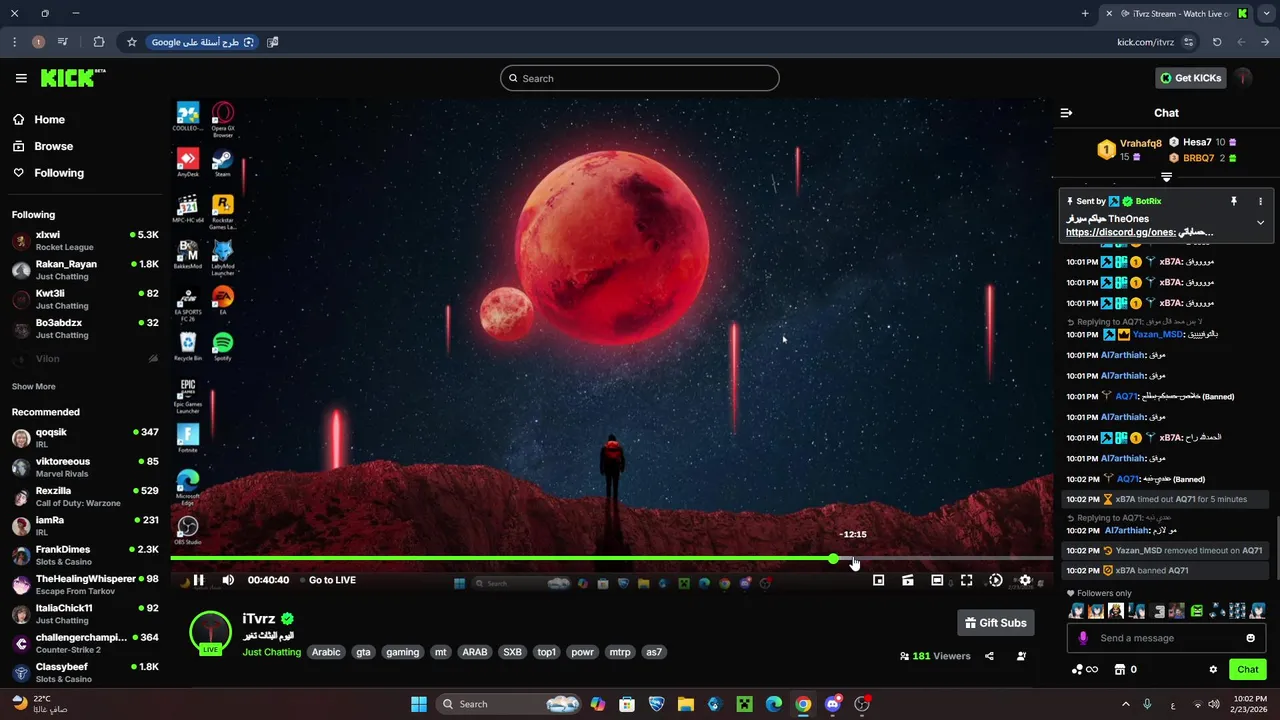Open the playback speed control
Image resolution: width=1280 pixels, height=720 pixels.
pos(995,580)
